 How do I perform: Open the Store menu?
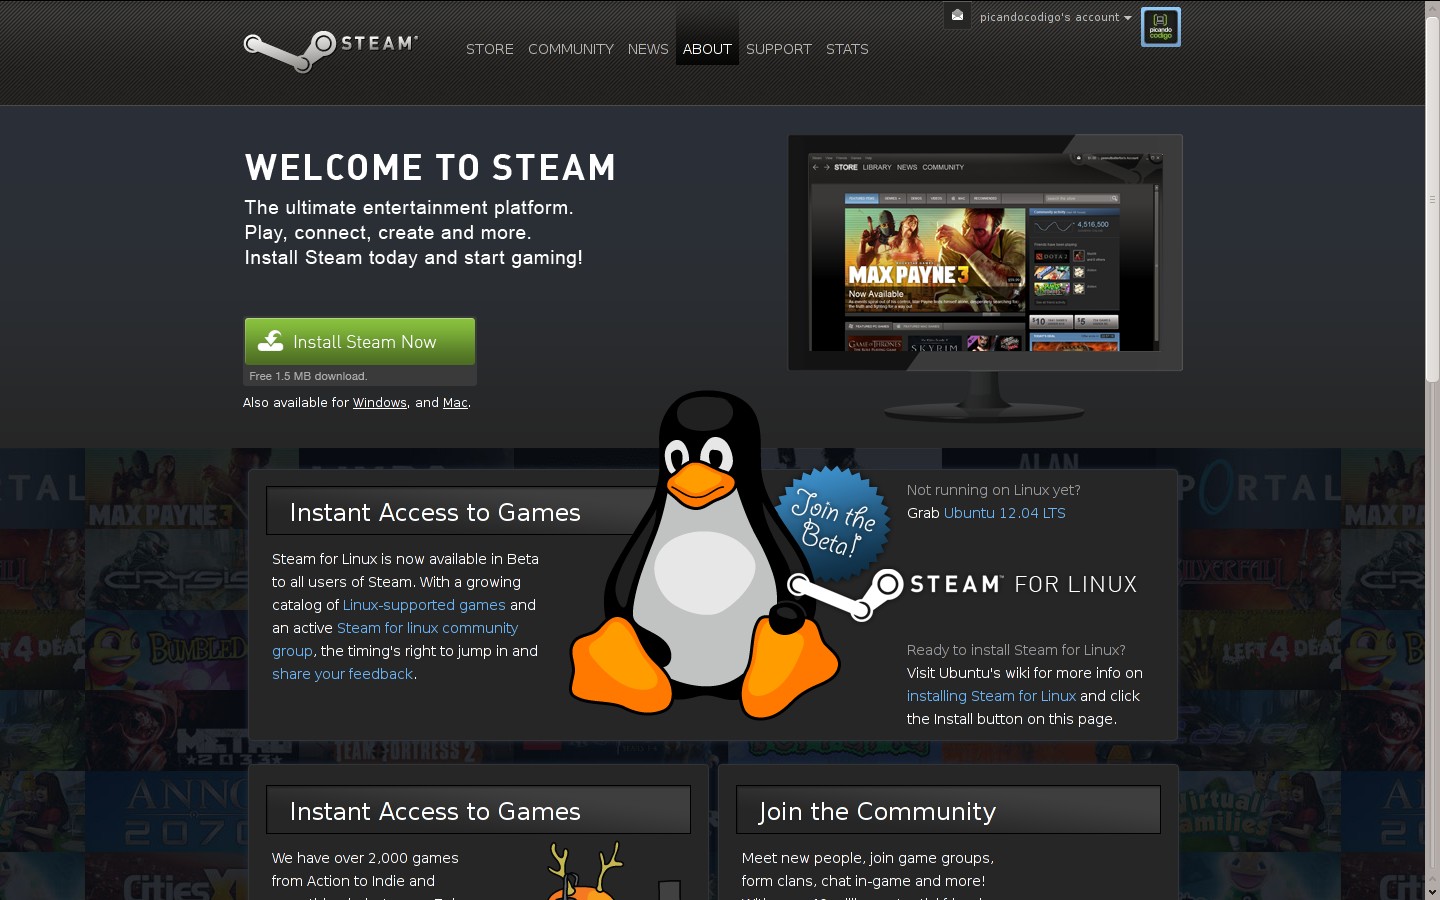(489, 49)
